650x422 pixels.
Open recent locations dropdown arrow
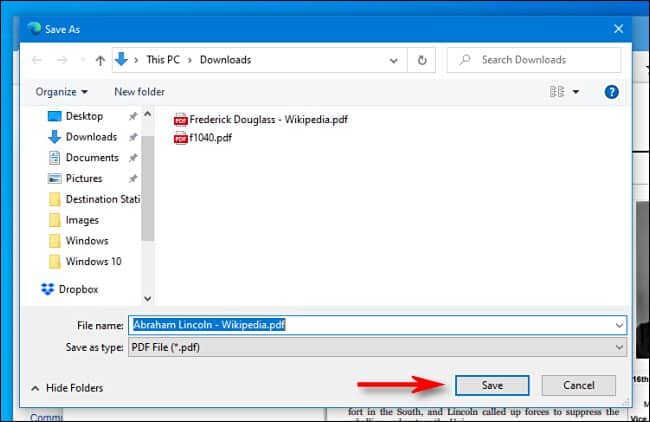pyautogui.click(x=82, y=61)
